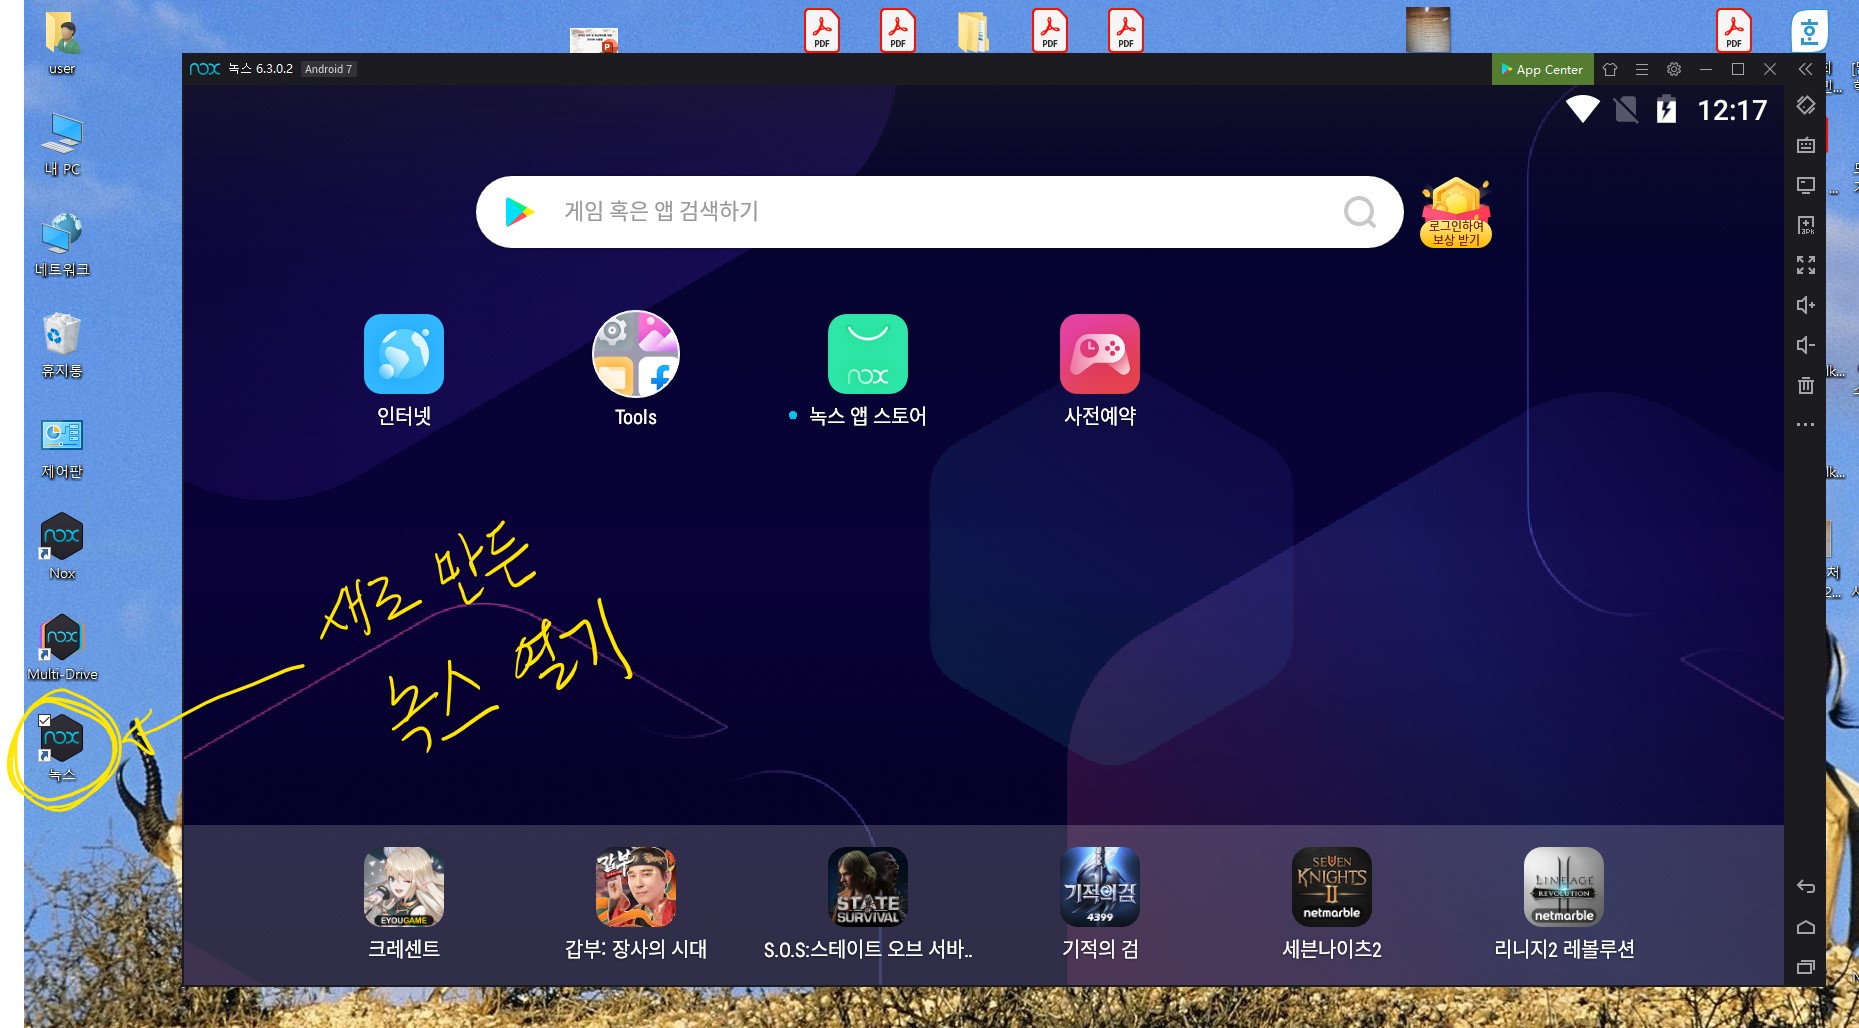
Task: Select the Hancom desktop icon
Action: [x=1809, y=31]
